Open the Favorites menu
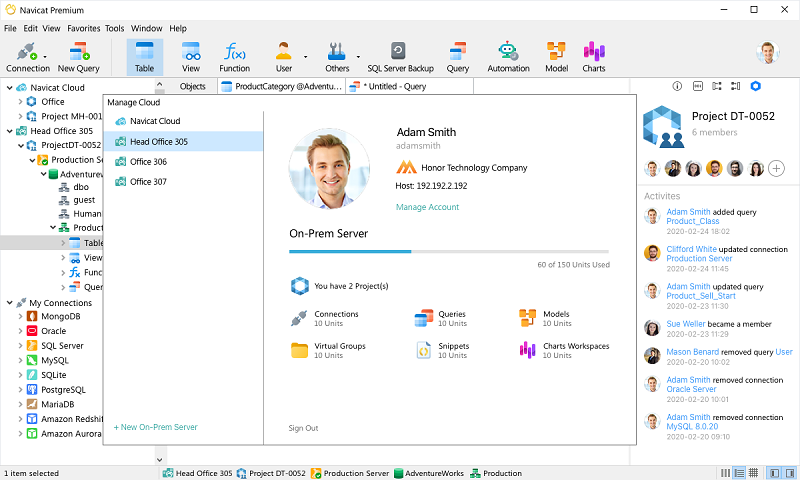800x480 pixels. pyautogui.click(x=83, y=29)
